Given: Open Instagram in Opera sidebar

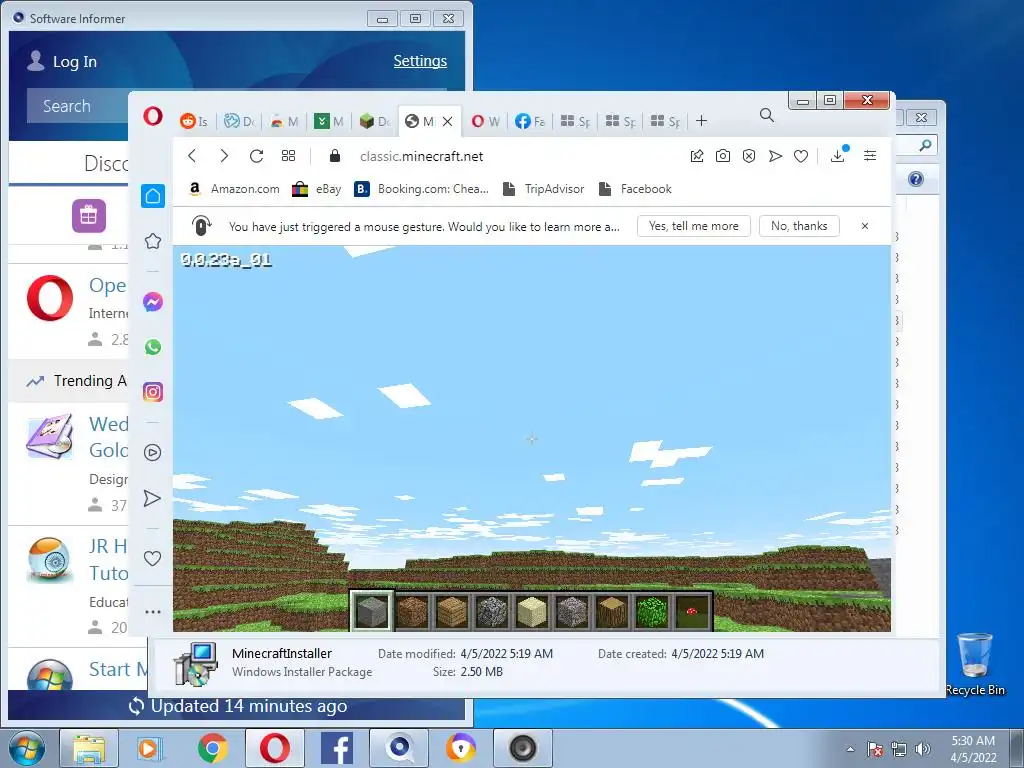Looking at the screenshot, I should pyautogui.click(x=153, y=392).
